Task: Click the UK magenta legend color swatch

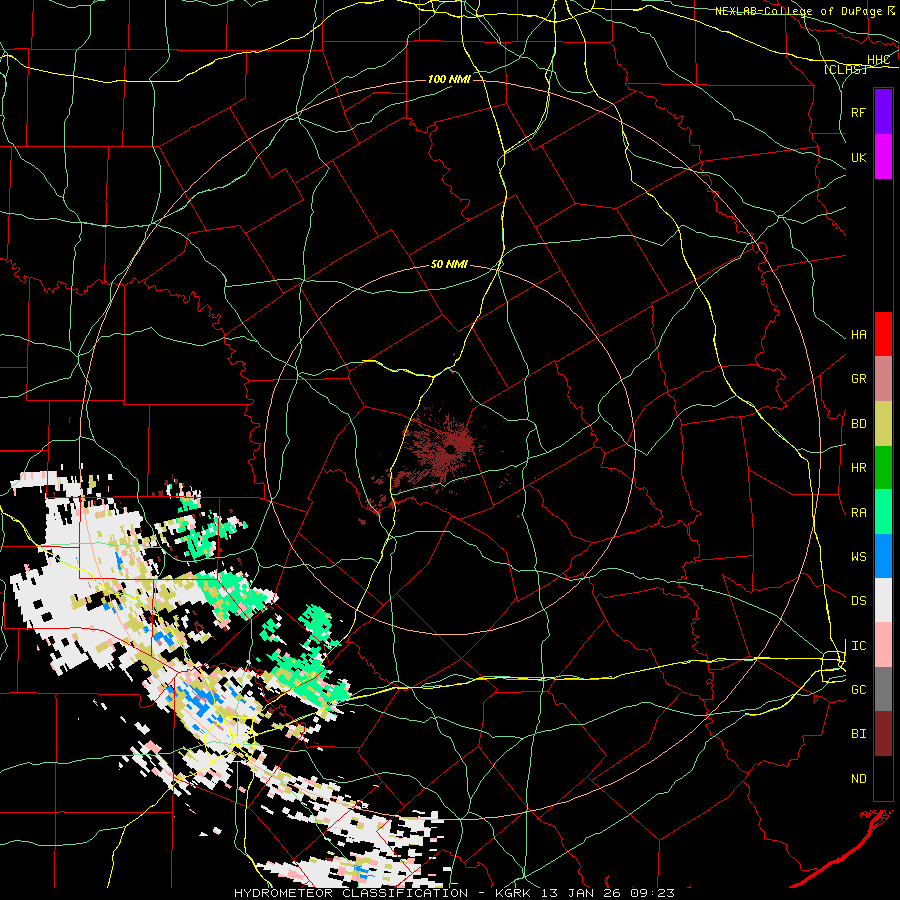Action: coord(883,157)
